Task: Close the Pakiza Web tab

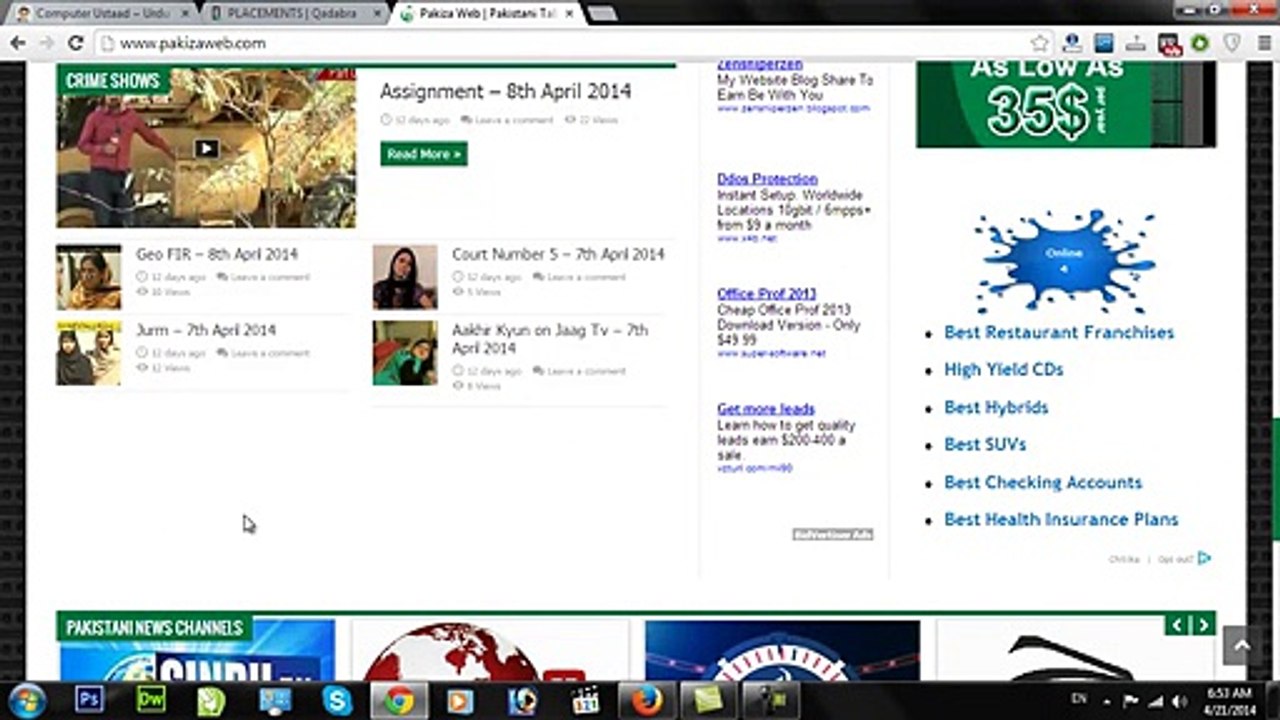Action: [568, 13]
